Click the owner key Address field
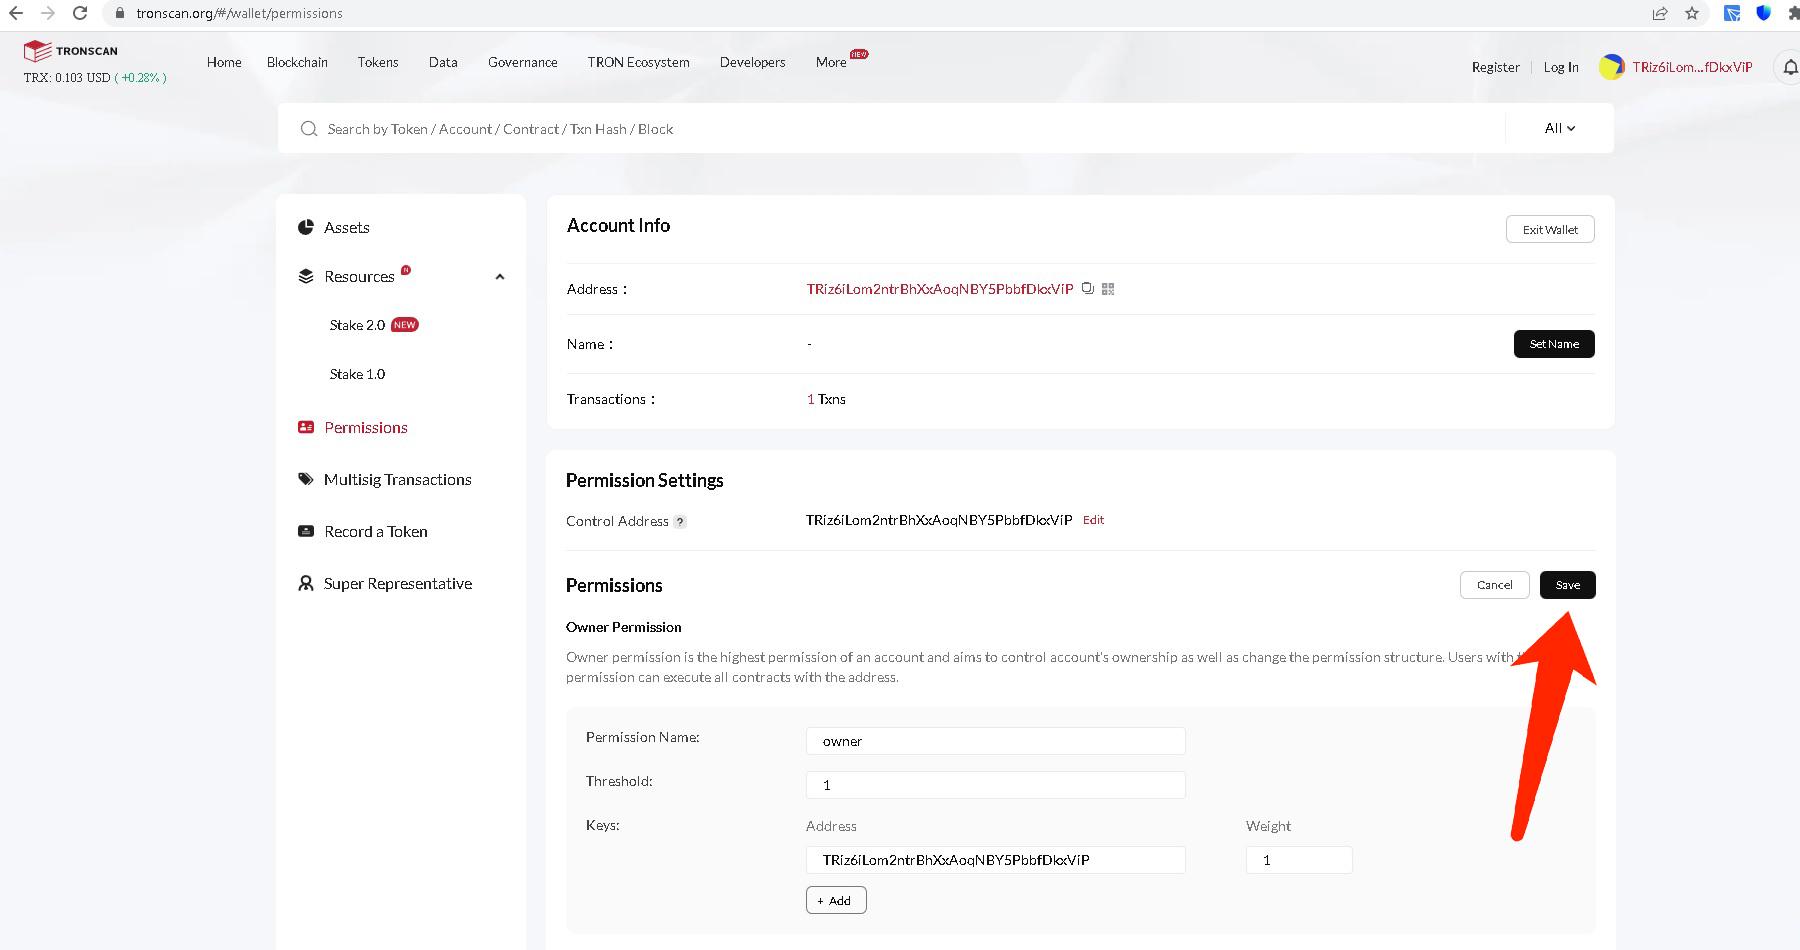 pos(996,860)
